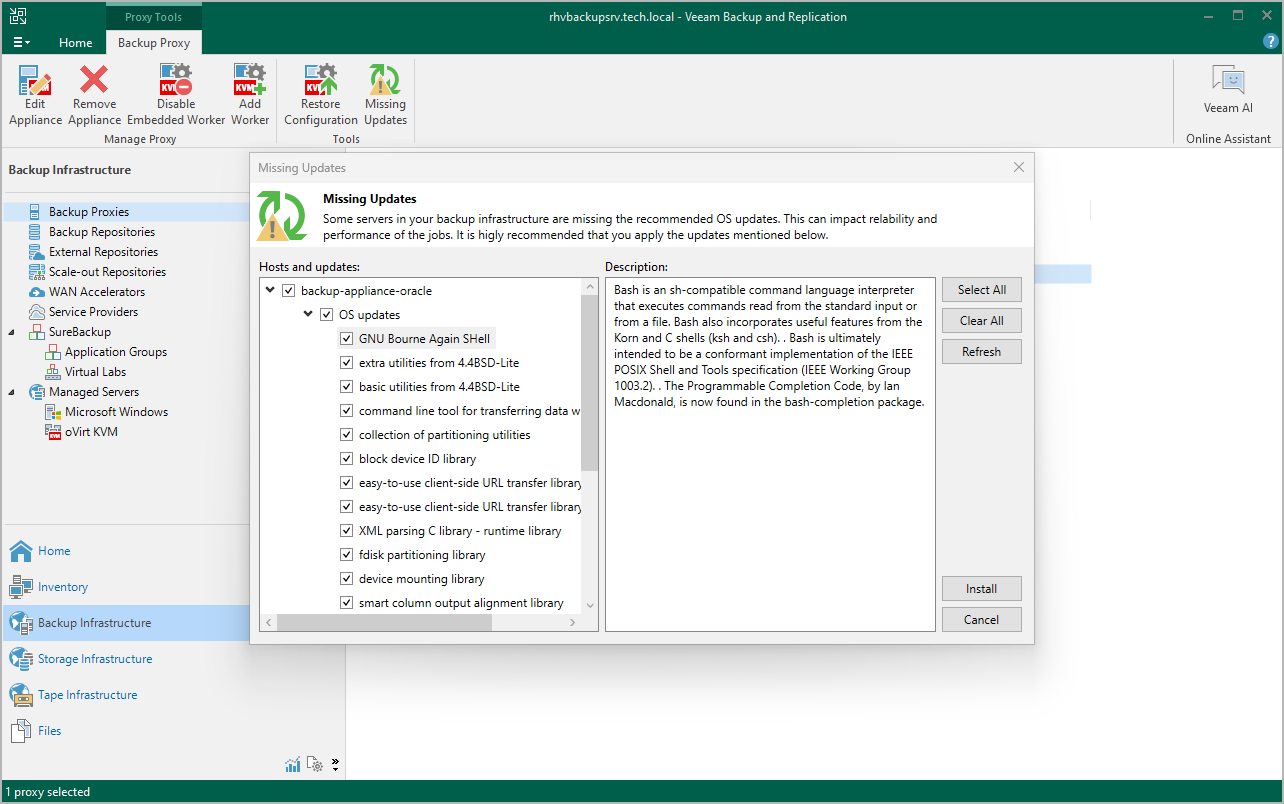Collapse the Managed Servers tree node
Viewport: 1284px width, 804px height.
(x=12, y=392)
